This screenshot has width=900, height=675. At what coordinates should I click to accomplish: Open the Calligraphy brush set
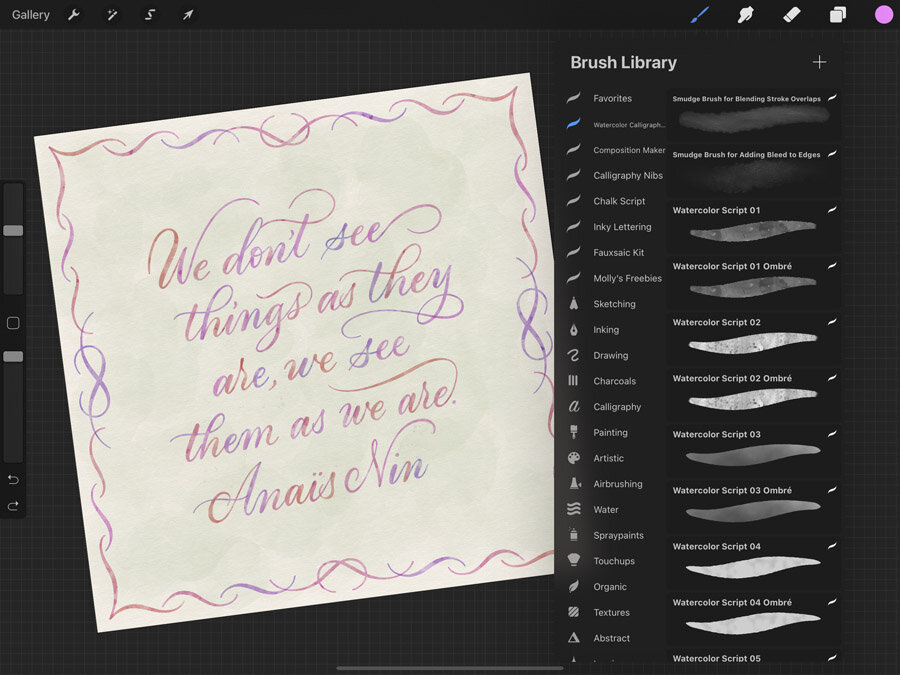coord(616,407)
